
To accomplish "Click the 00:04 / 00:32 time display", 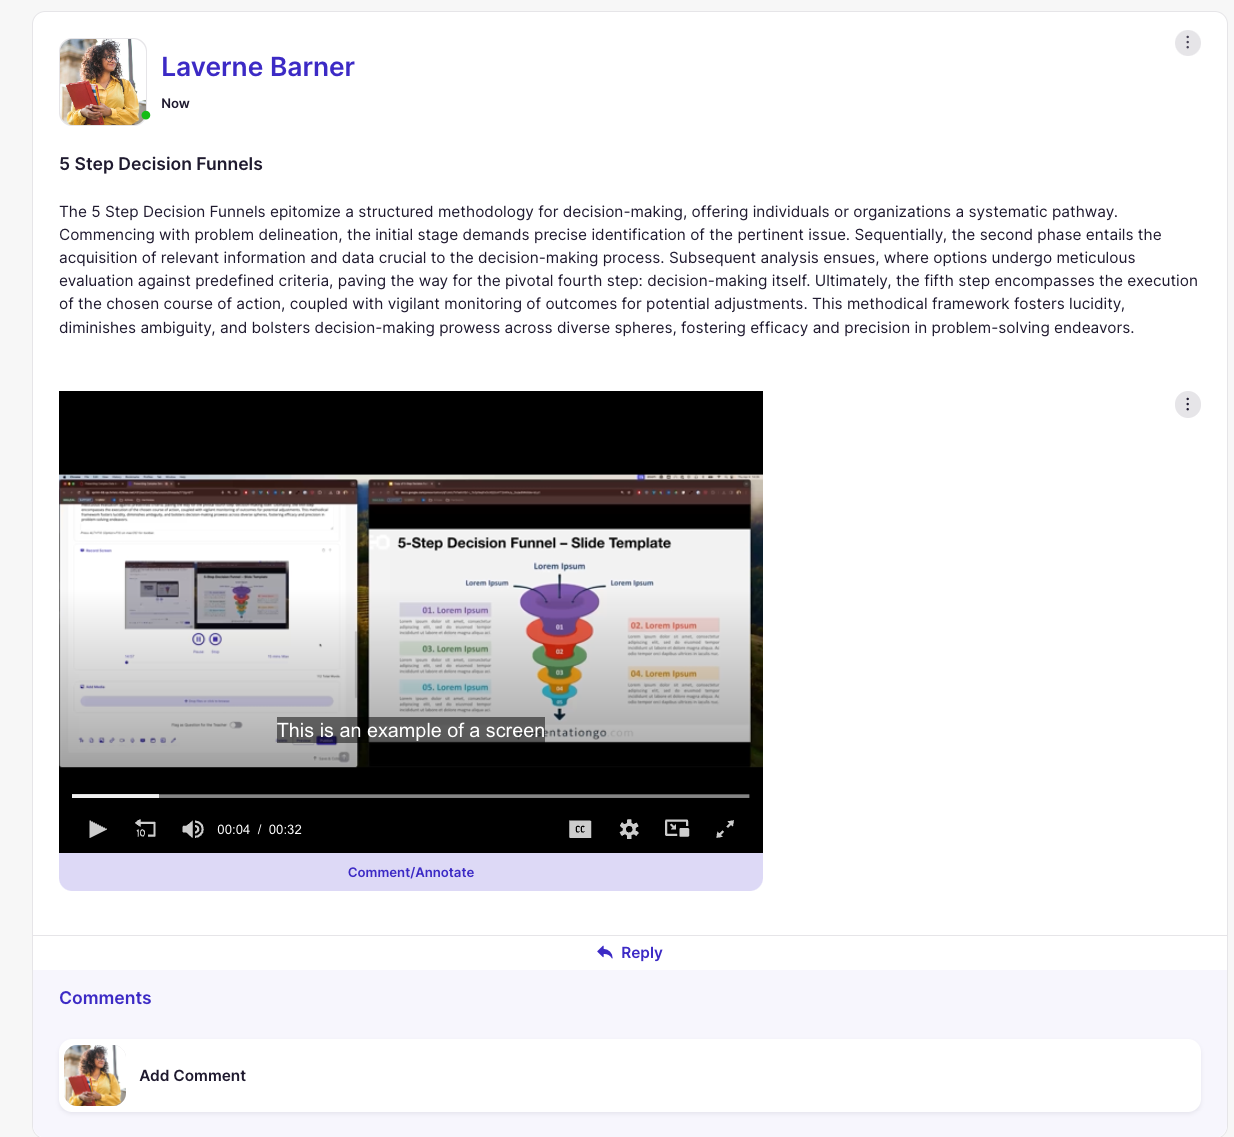I will click(259, 829).
